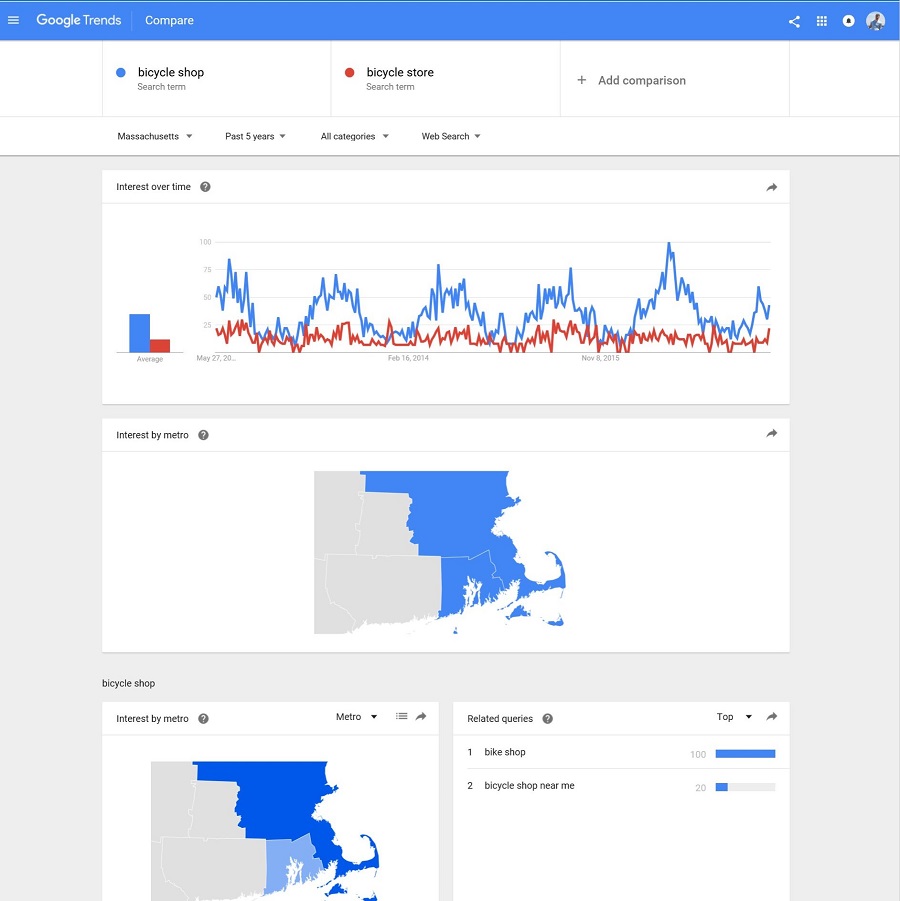Viewport: 900px width, 901px height.
Task: Click the 'Compare' header title
Action: tap(169, 20)
